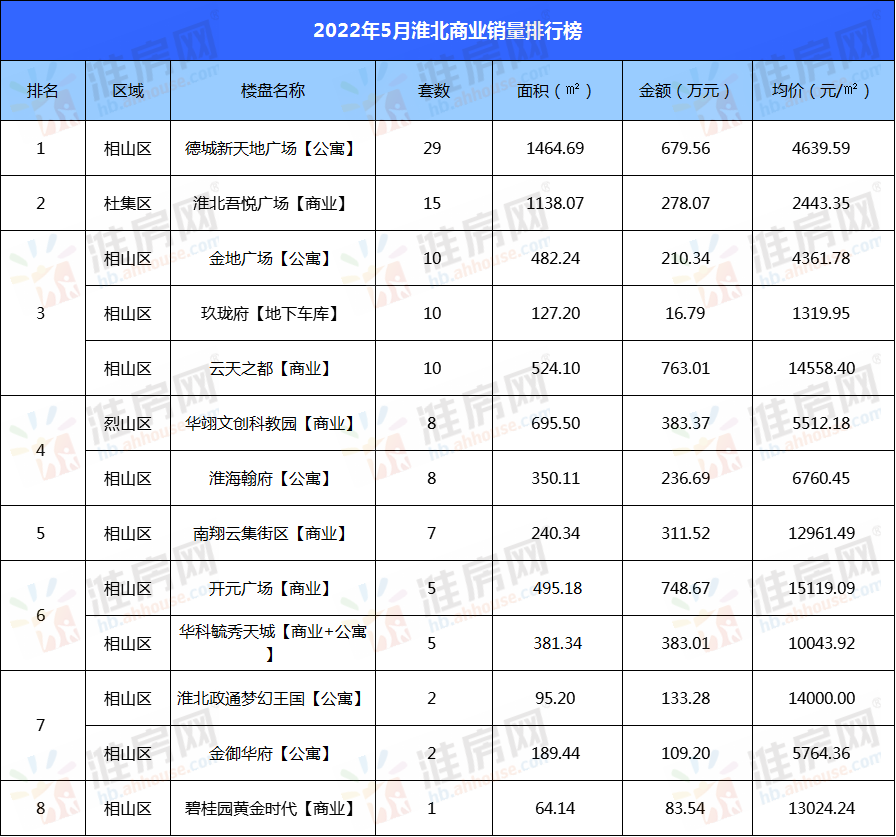Click the 玖珑府【地下车库】 cell
896x837 pixels.
(272, 313)
